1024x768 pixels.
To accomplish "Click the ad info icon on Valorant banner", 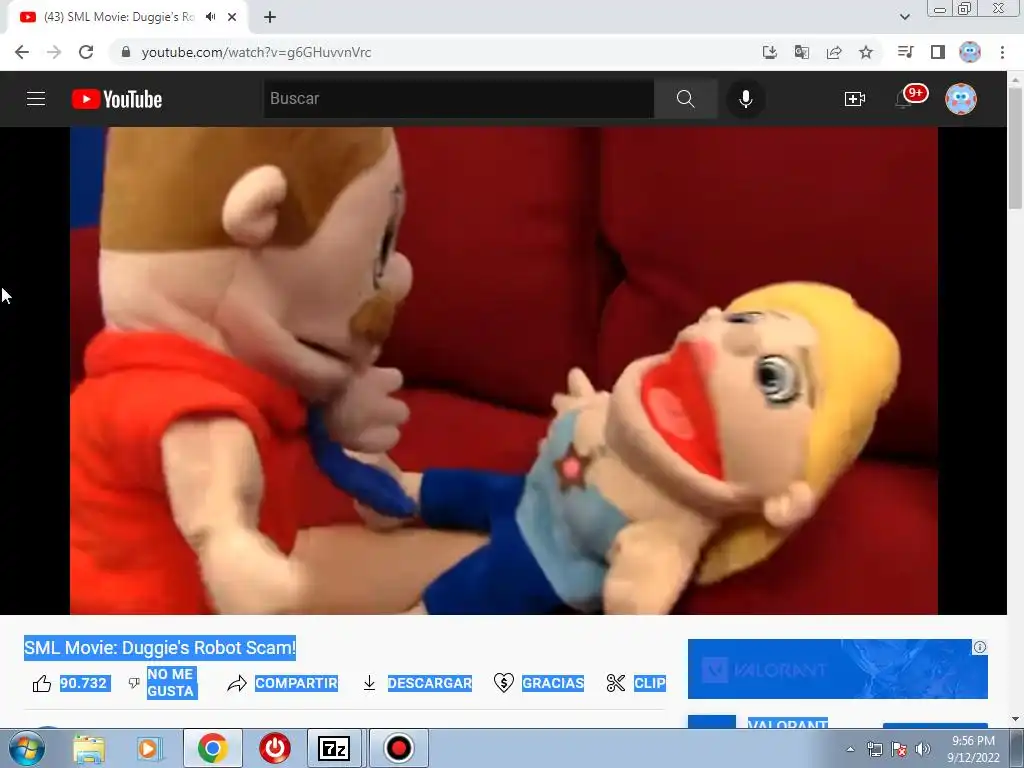I will point(980,647).
